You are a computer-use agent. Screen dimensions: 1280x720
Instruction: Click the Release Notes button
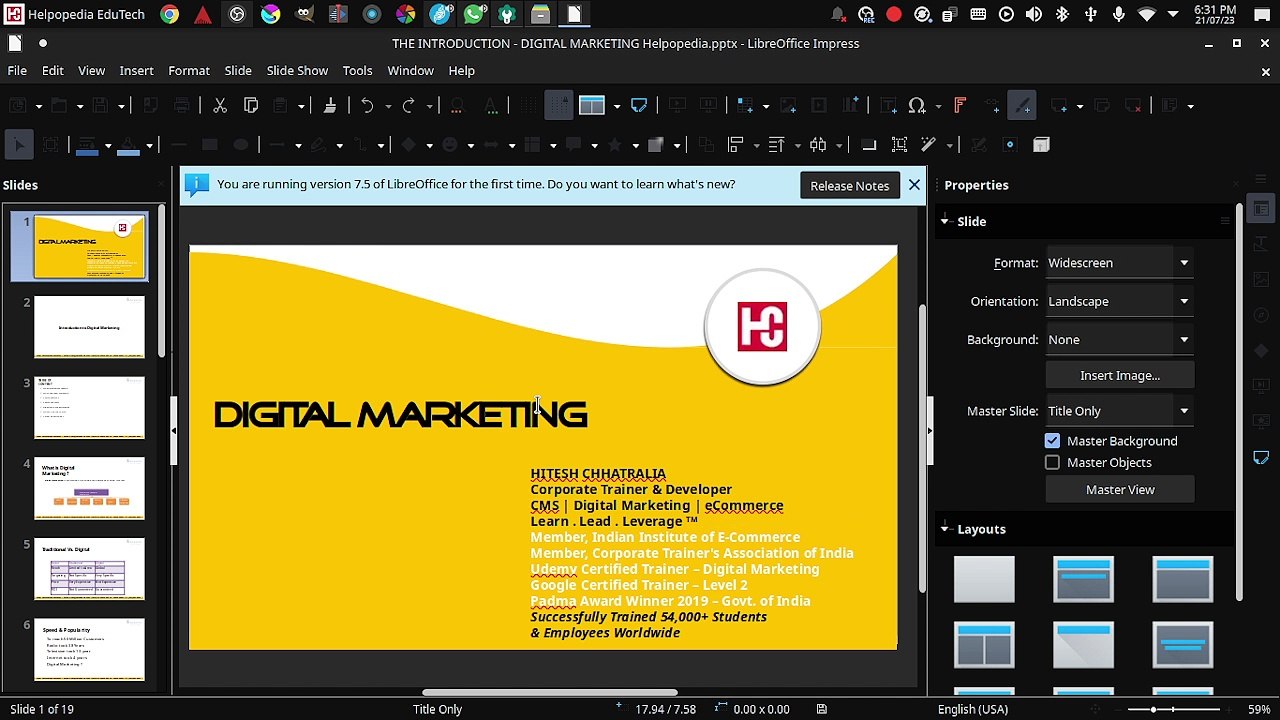(849, 185)
